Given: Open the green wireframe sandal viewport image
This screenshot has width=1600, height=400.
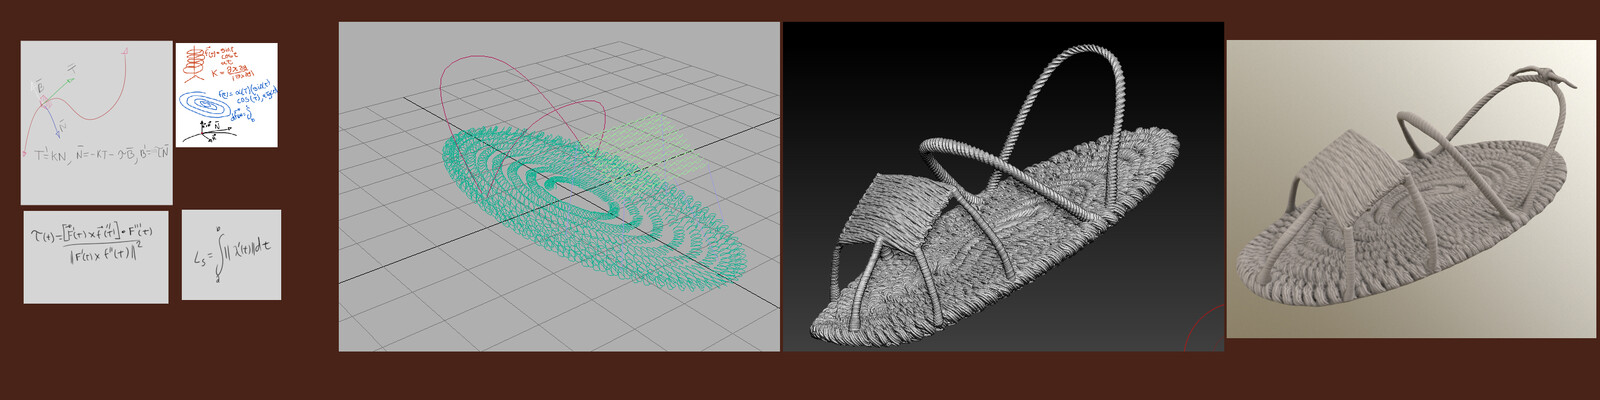Looking at the screenshot, I should pyautogui.click(x=559, y=187).
